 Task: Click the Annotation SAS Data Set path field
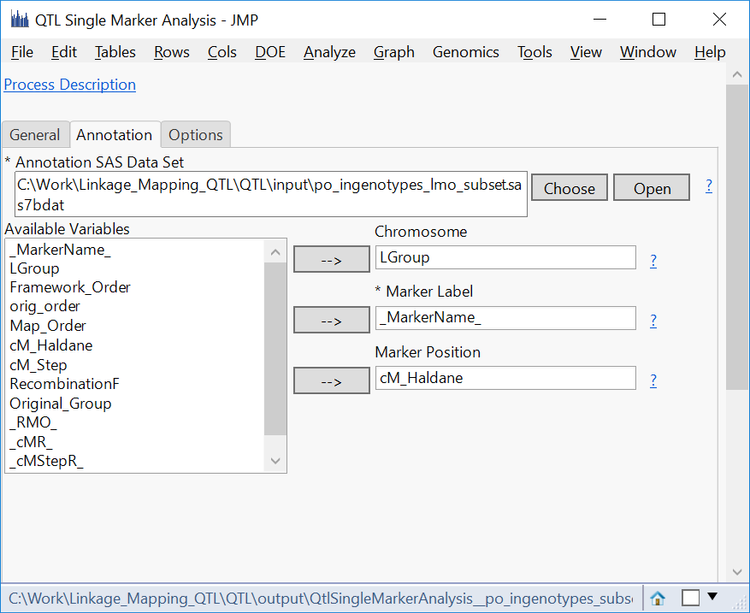[271, 194]
